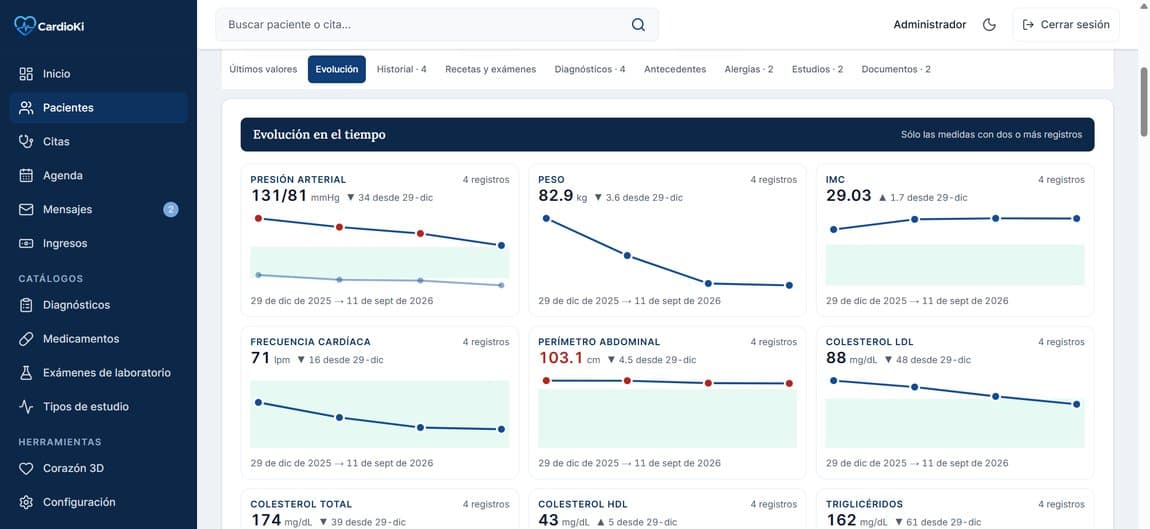This screenshot has width=1150, height=529.
Task: Click the 71 lpm heart rate value
Action: (260, 359)
